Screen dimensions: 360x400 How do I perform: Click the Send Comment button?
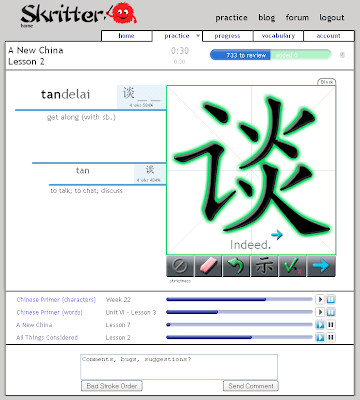point(251,386)
